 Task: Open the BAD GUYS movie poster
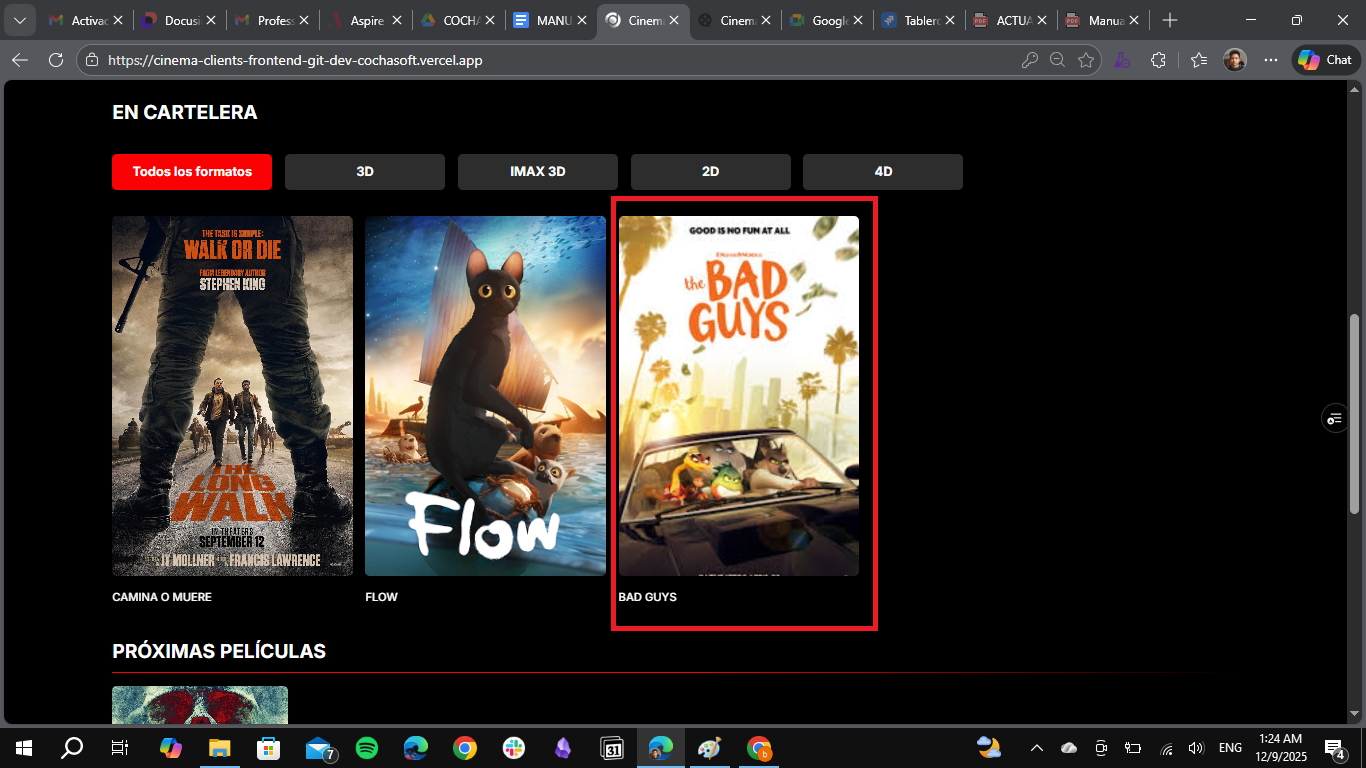click(739, 395)
